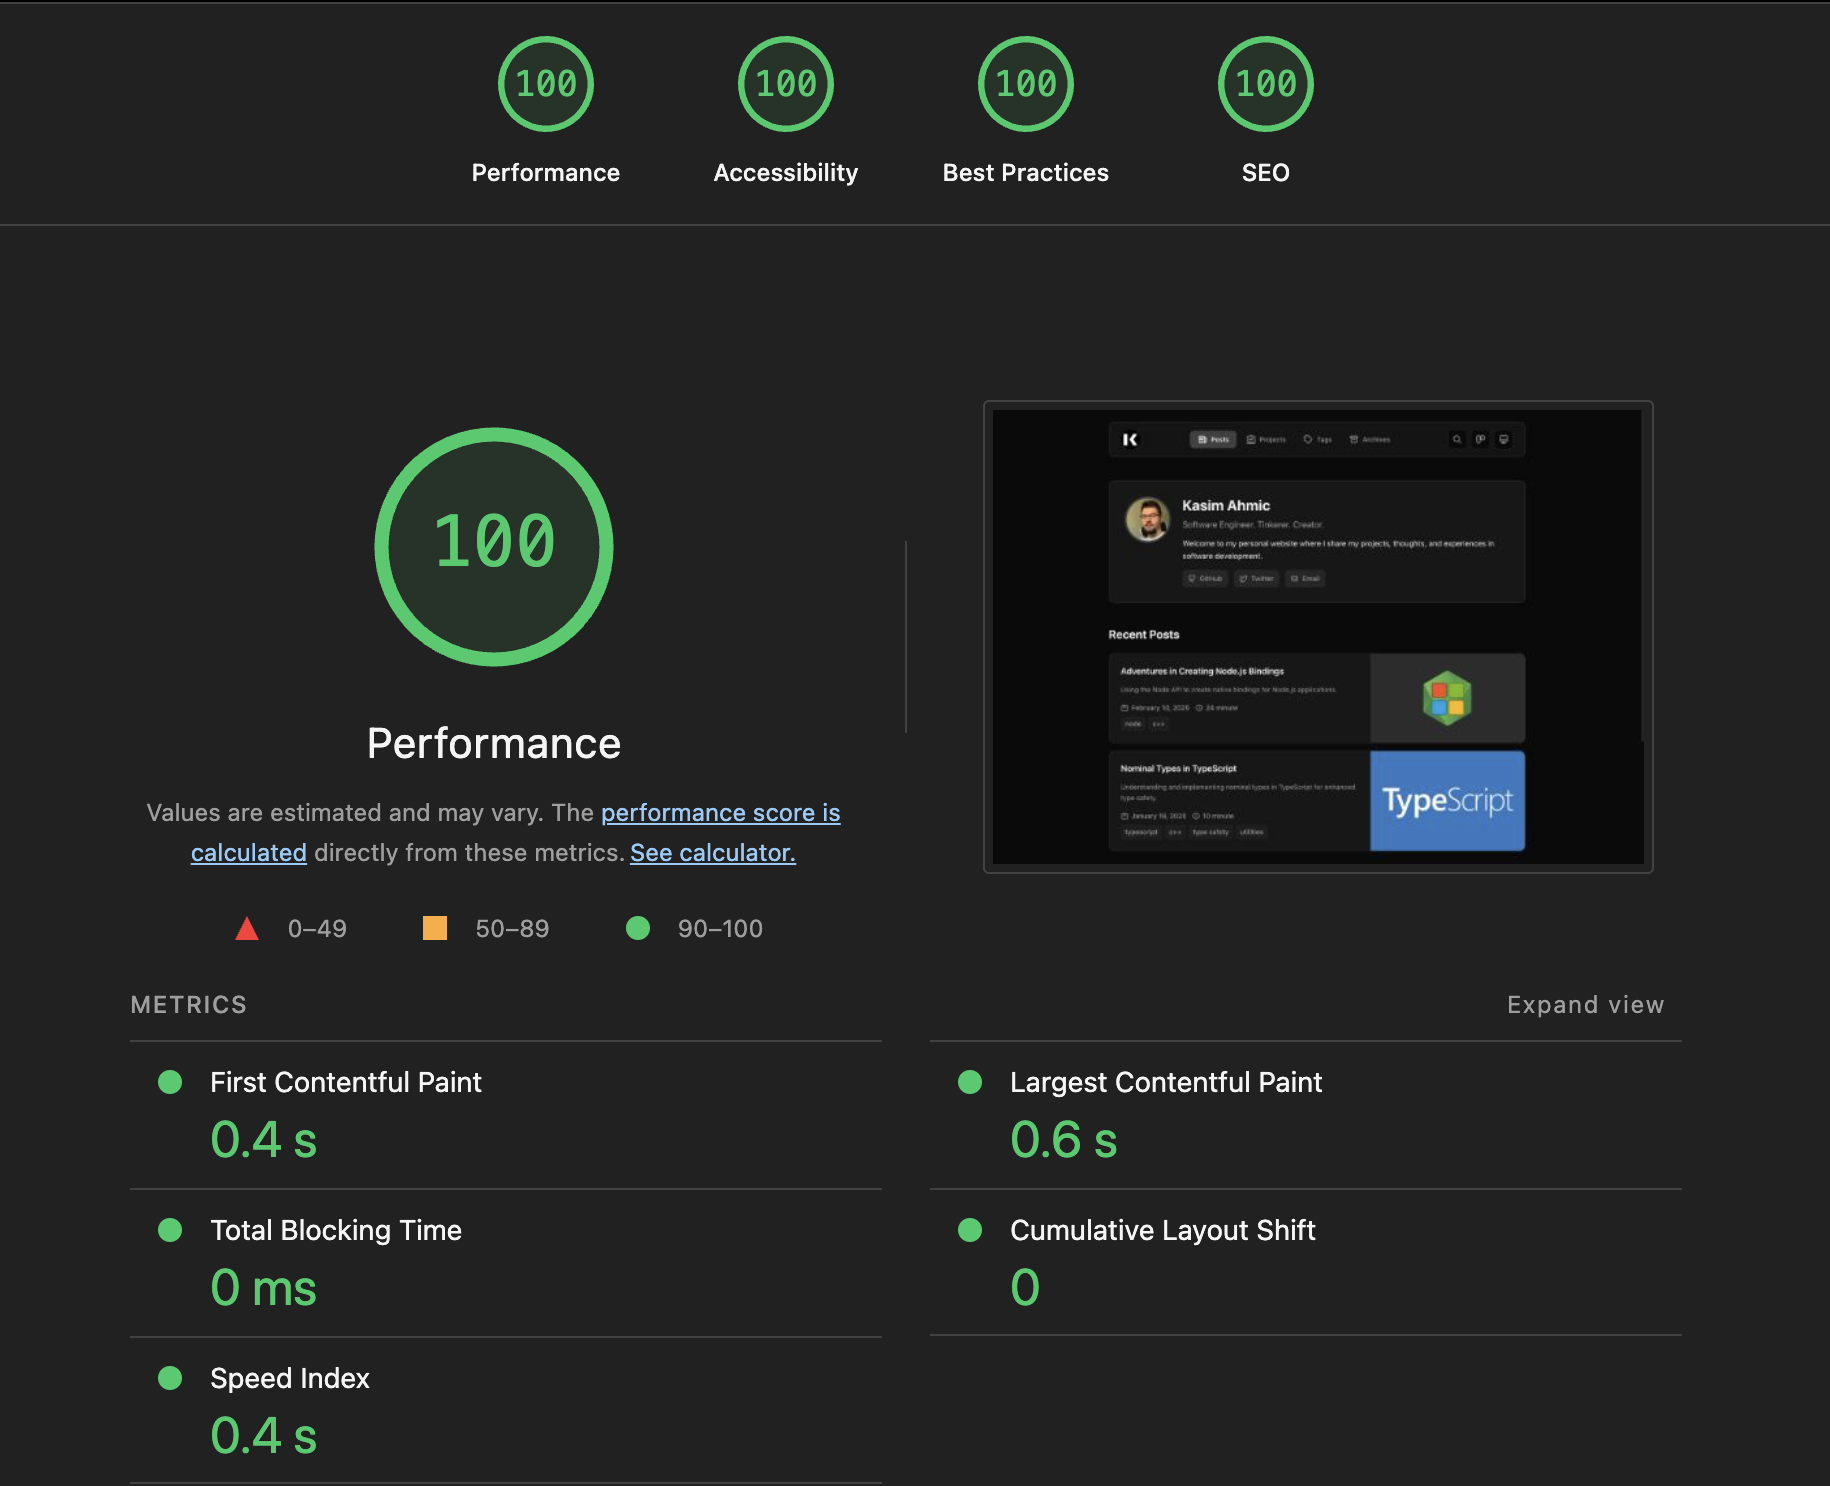The width and height of the screenshot is (1830, 1486).
Task: Click the orange 50–89 legend swatch
Action: (436, 928)
